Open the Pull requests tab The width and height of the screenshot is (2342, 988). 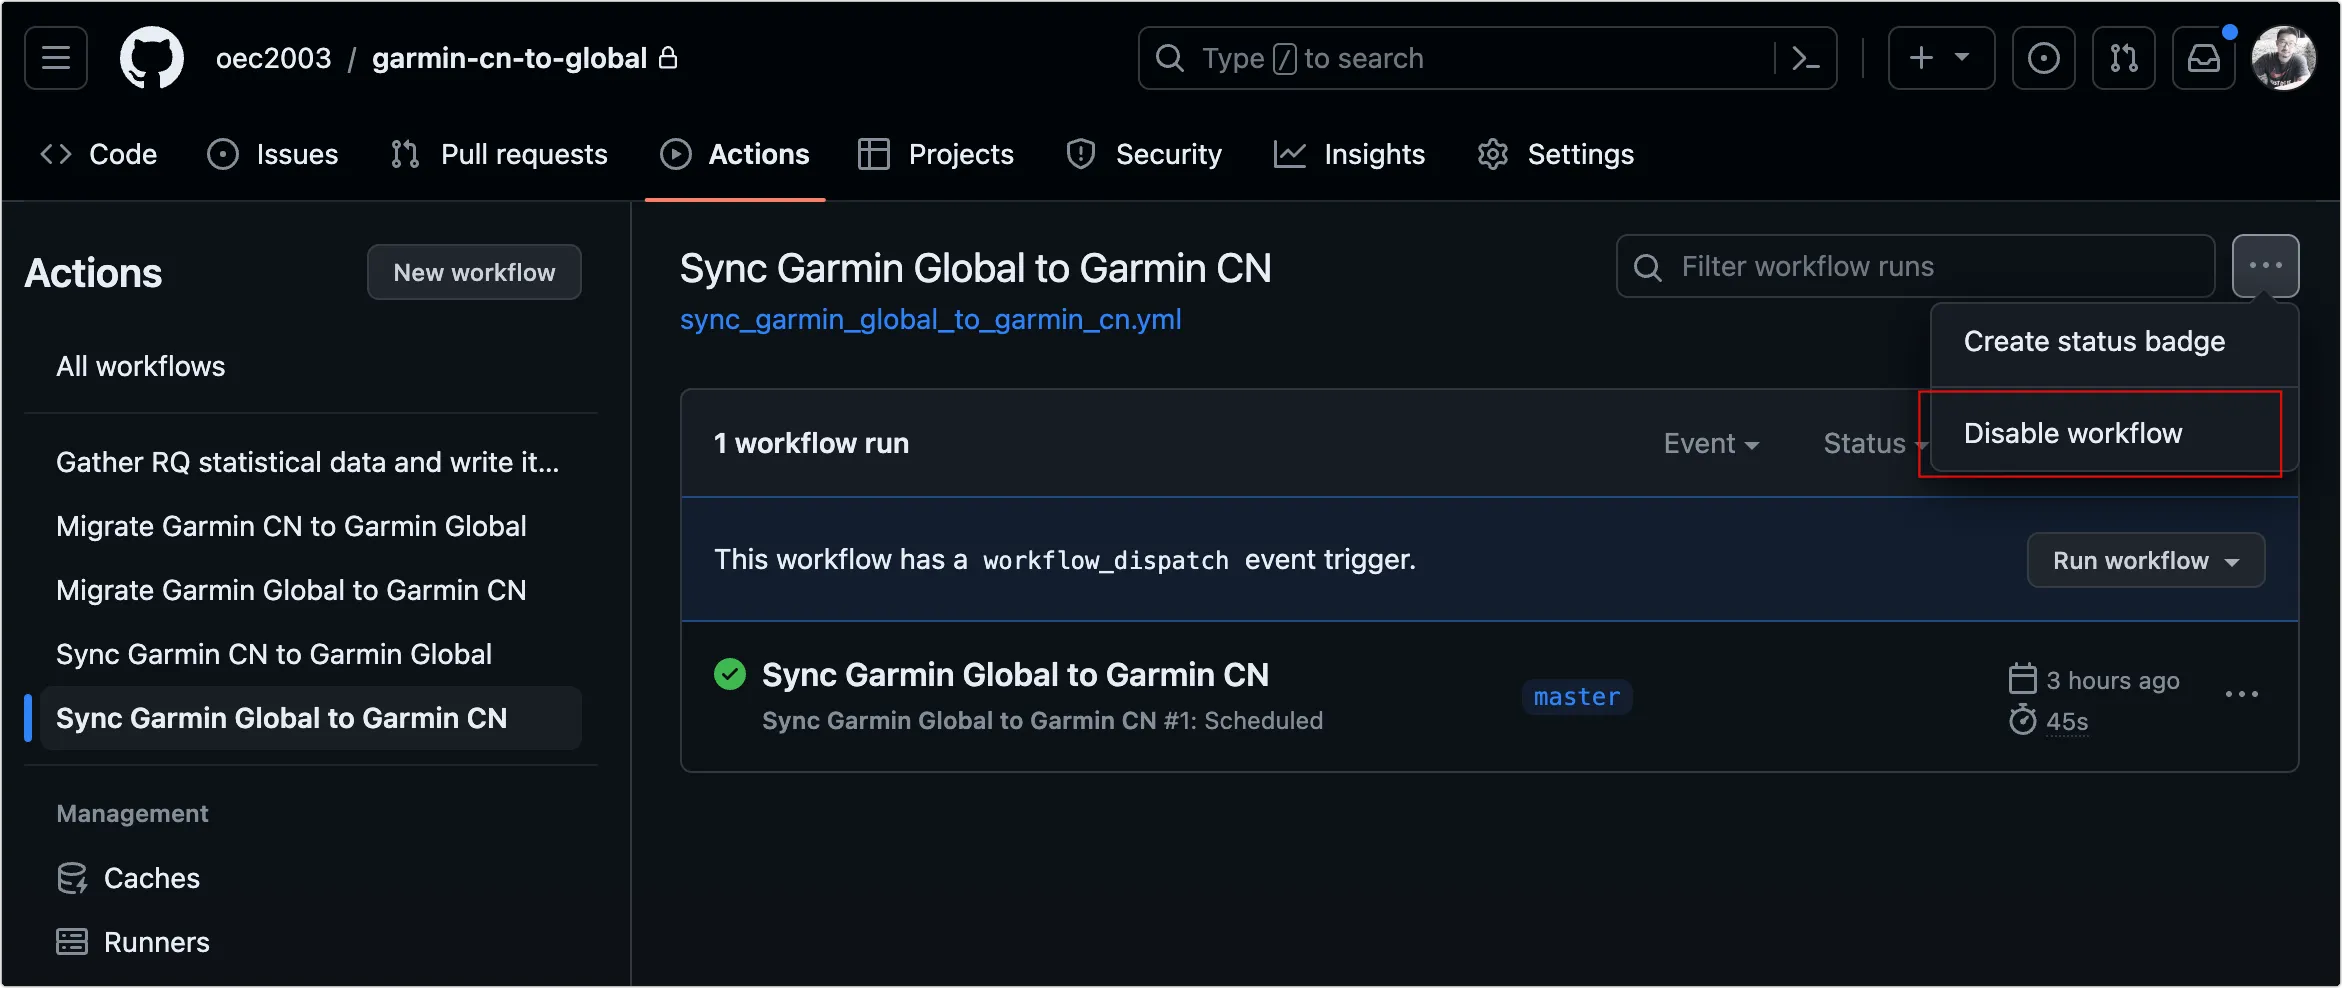tap(499, 154)
